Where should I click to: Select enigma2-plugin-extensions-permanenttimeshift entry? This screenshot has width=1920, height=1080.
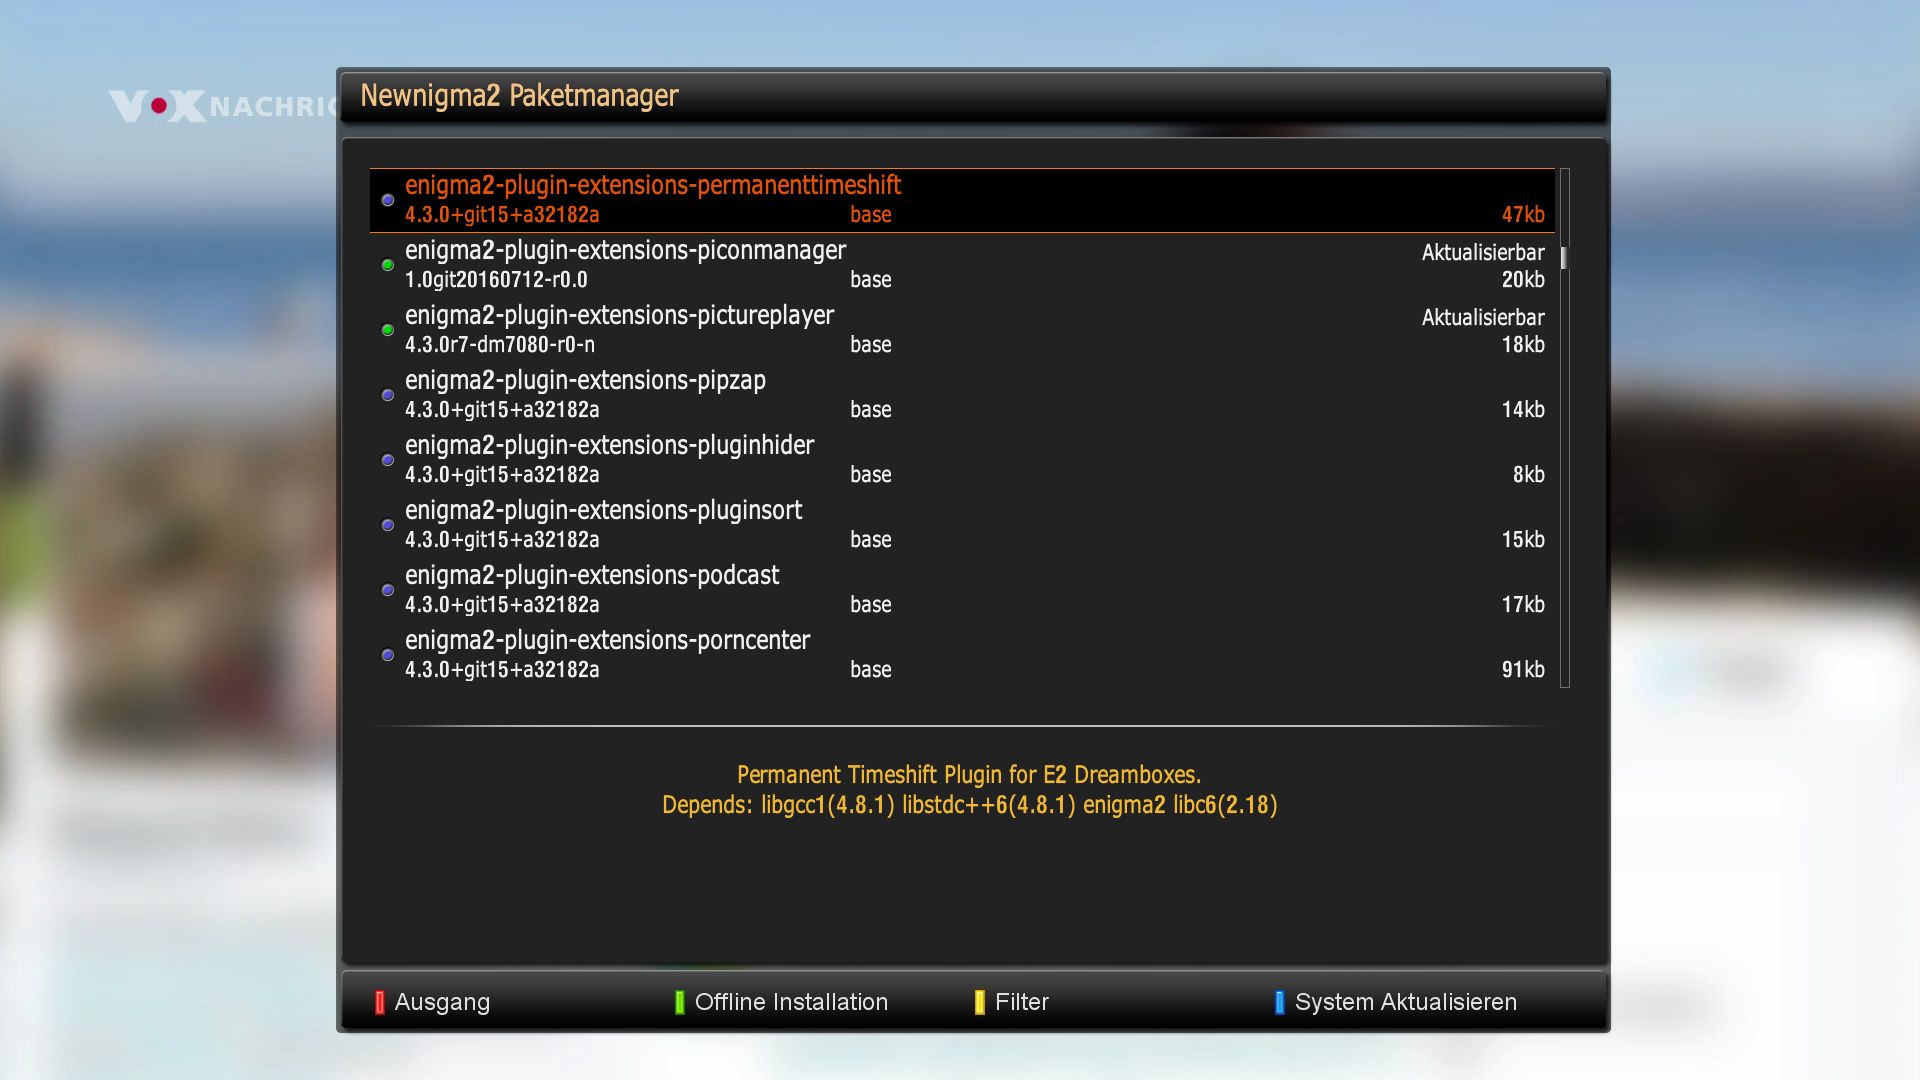[x=962, y=200]
